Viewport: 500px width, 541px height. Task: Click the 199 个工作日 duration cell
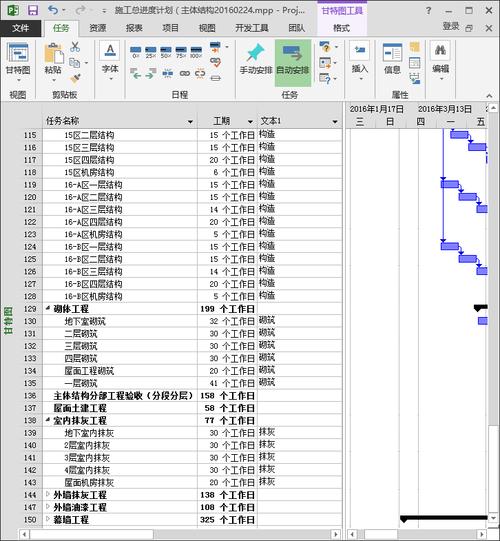coord(227,309)
